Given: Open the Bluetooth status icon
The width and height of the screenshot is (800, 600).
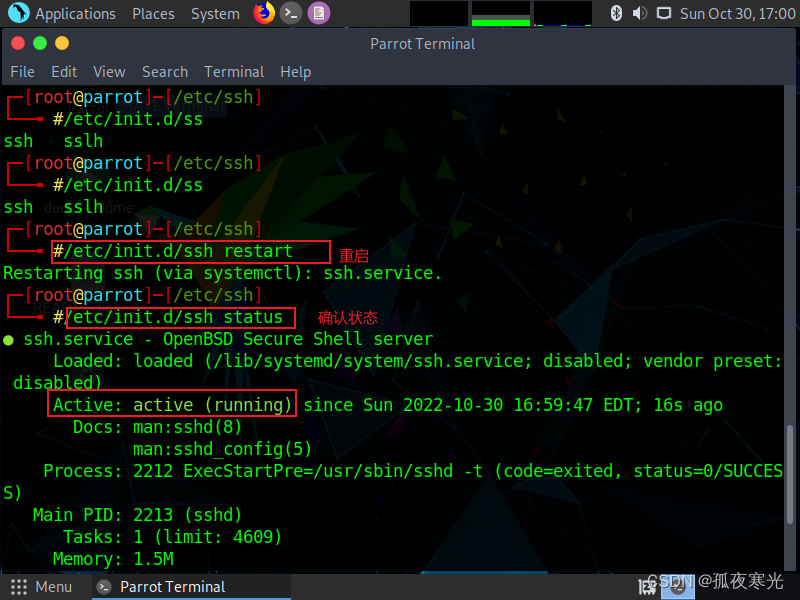Looking at the screenshot, I should (618, 13).
